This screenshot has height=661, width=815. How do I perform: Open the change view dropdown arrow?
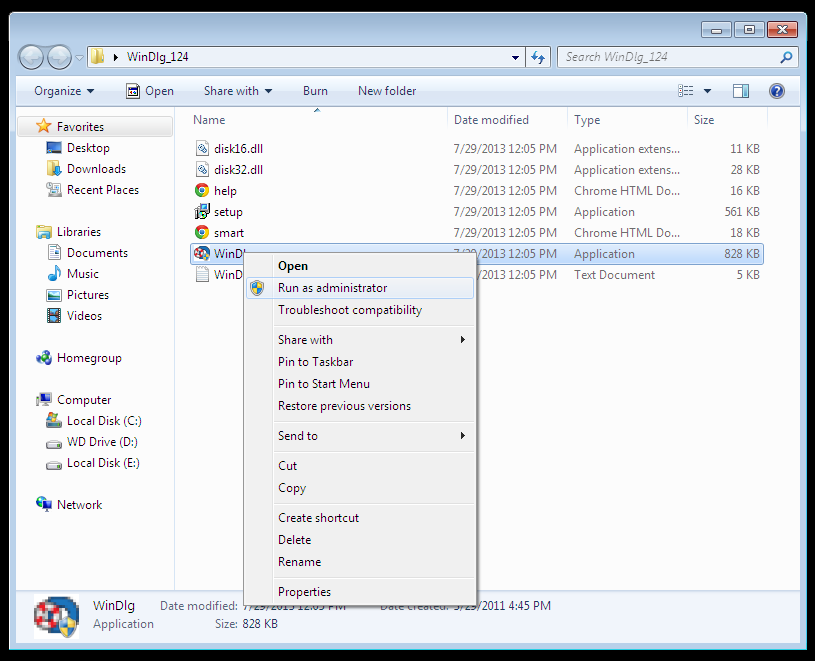[708, 91]
